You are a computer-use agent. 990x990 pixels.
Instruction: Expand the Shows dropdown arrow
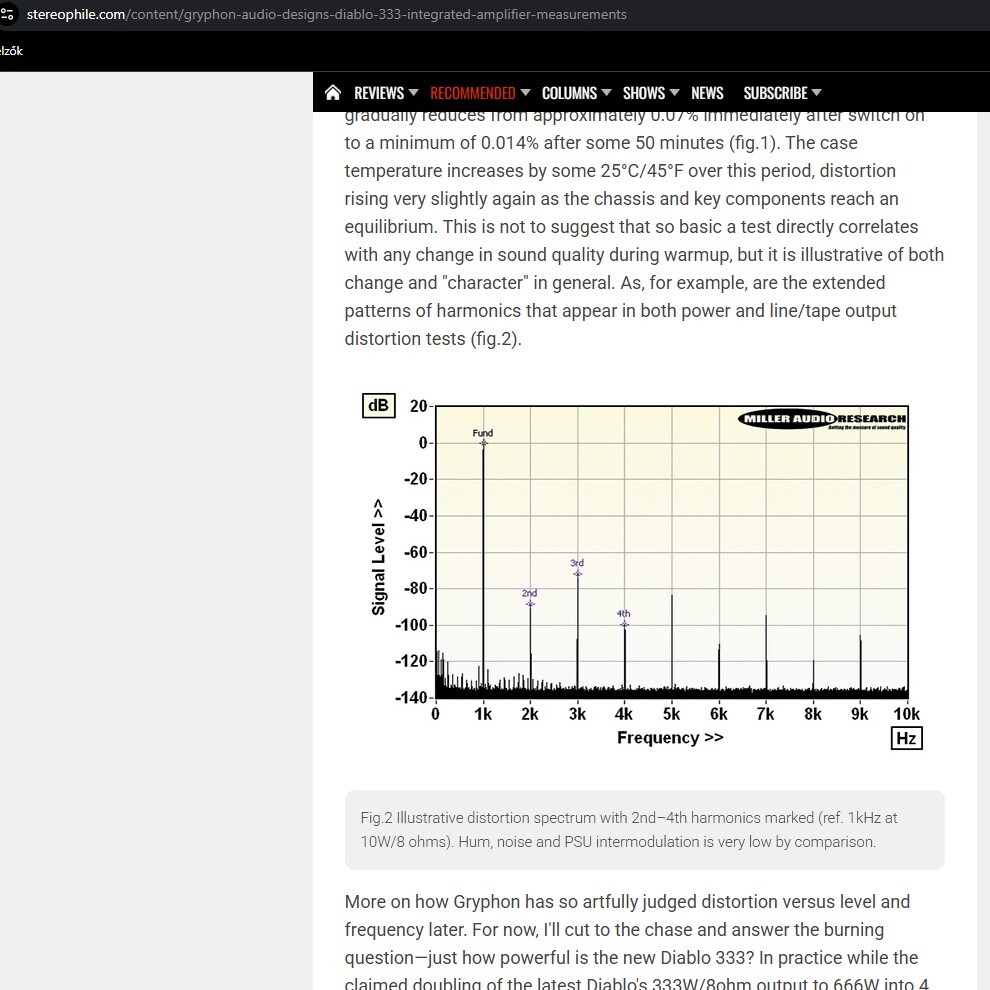pos(674,93)
